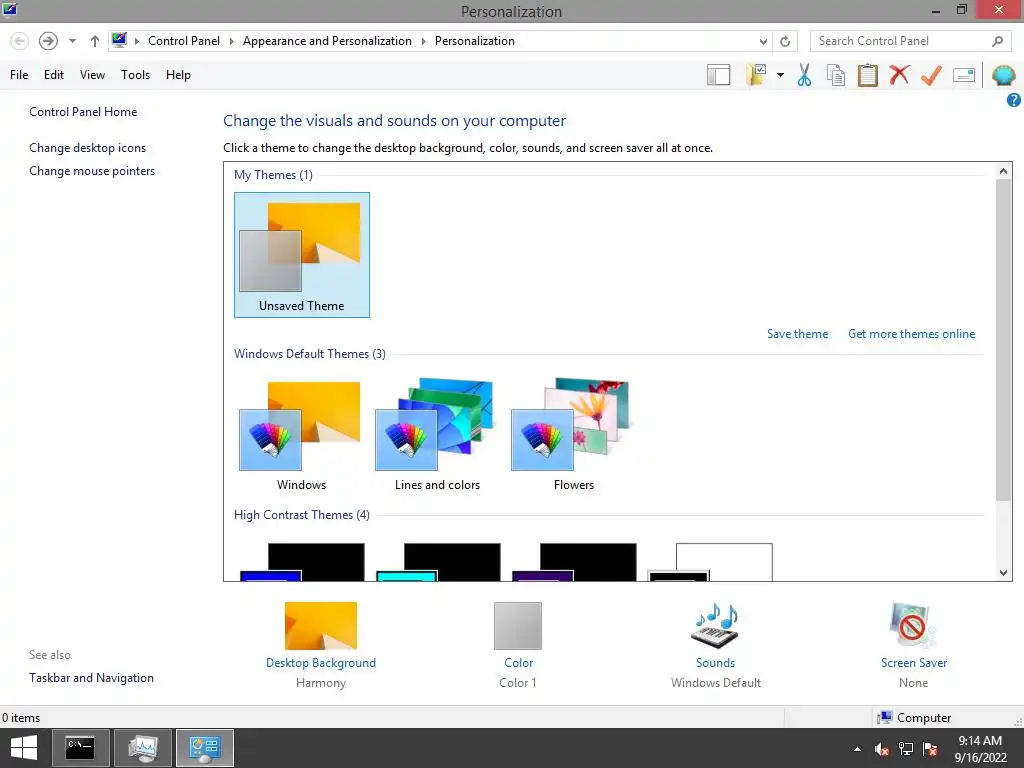Image resolution: width=1024 pixels, height=768 pixels.
Task: Select the Flowers theme
Action: click(x=573, y=436)
